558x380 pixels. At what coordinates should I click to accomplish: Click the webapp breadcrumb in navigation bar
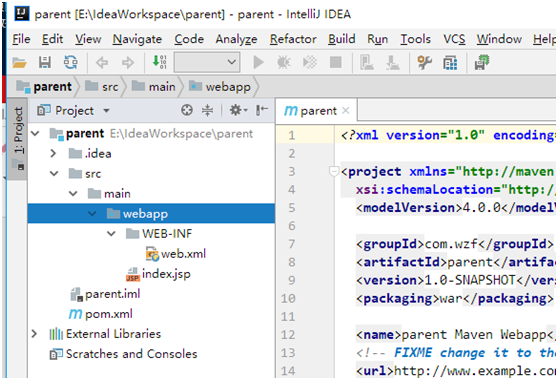click(220, 86)
